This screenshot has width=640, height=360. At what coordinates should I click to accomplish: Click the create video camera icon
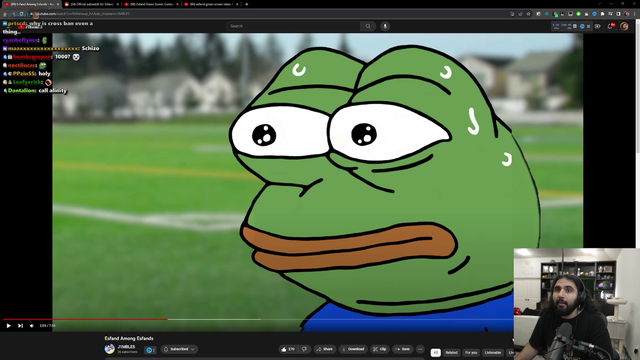click(598, 26)
